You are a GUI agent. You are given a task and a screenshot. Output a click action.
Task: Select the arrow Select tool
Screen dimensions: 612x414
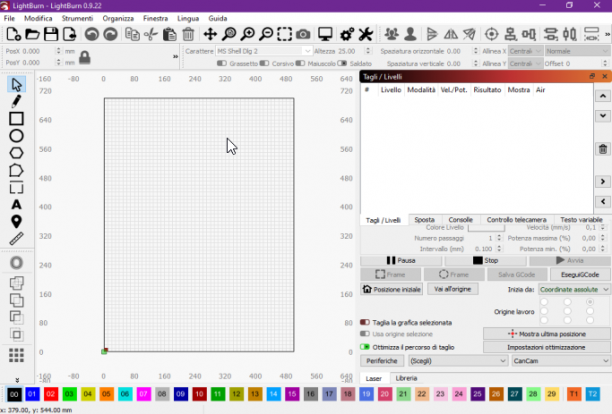16,84
